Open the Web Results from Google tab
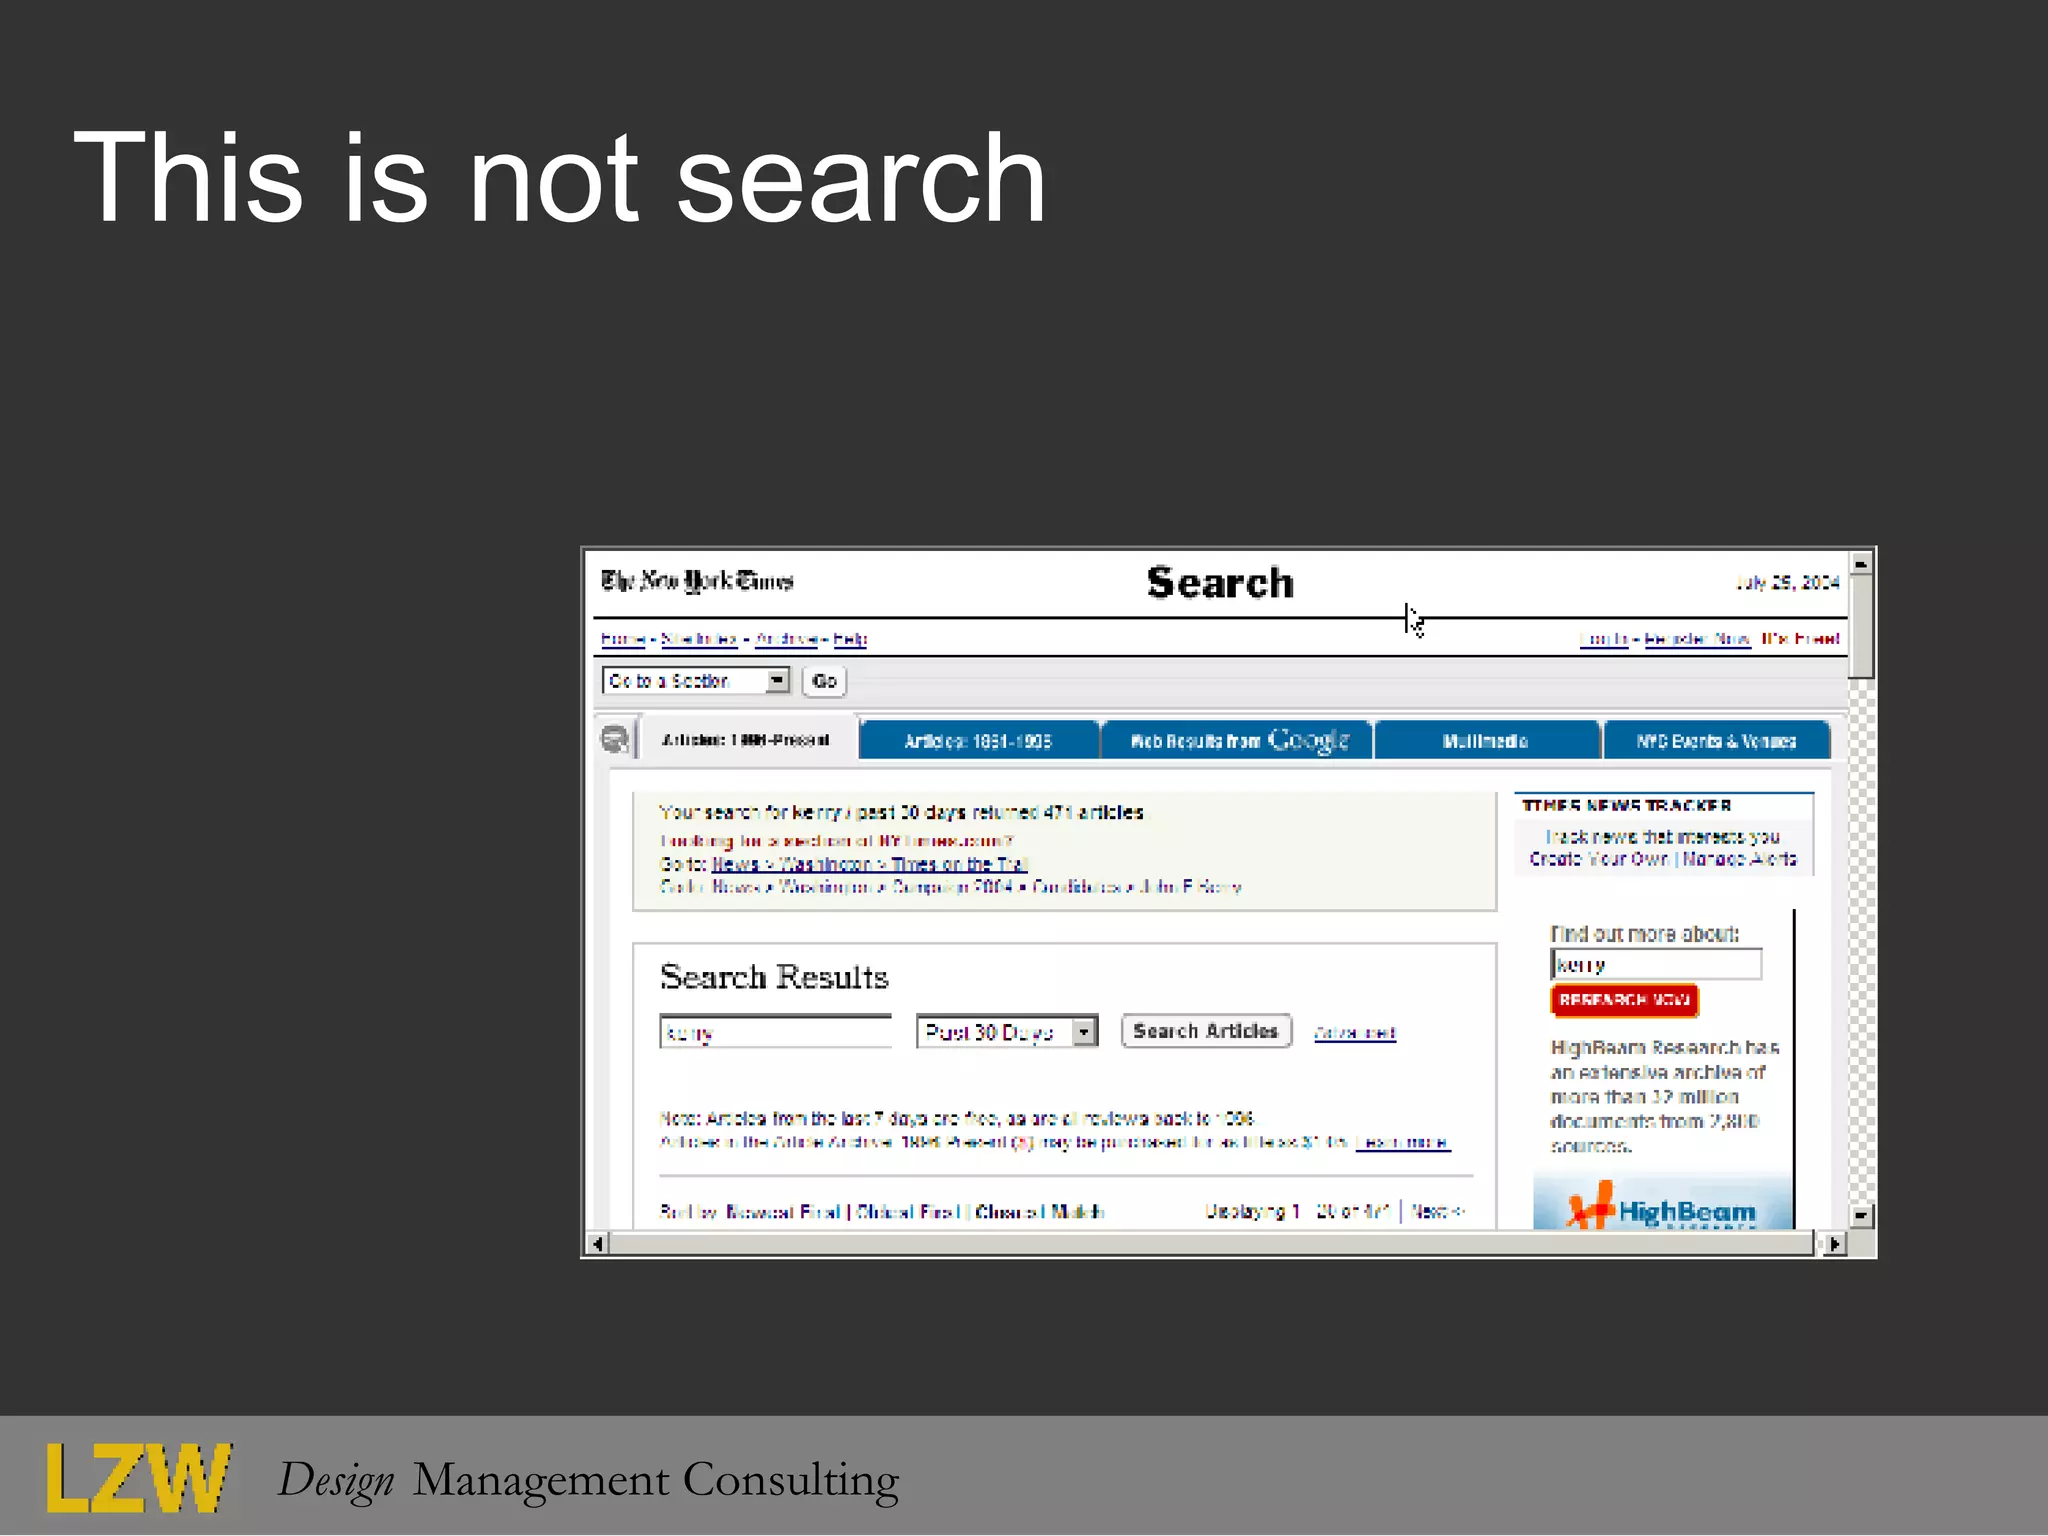 [1238, 741]
